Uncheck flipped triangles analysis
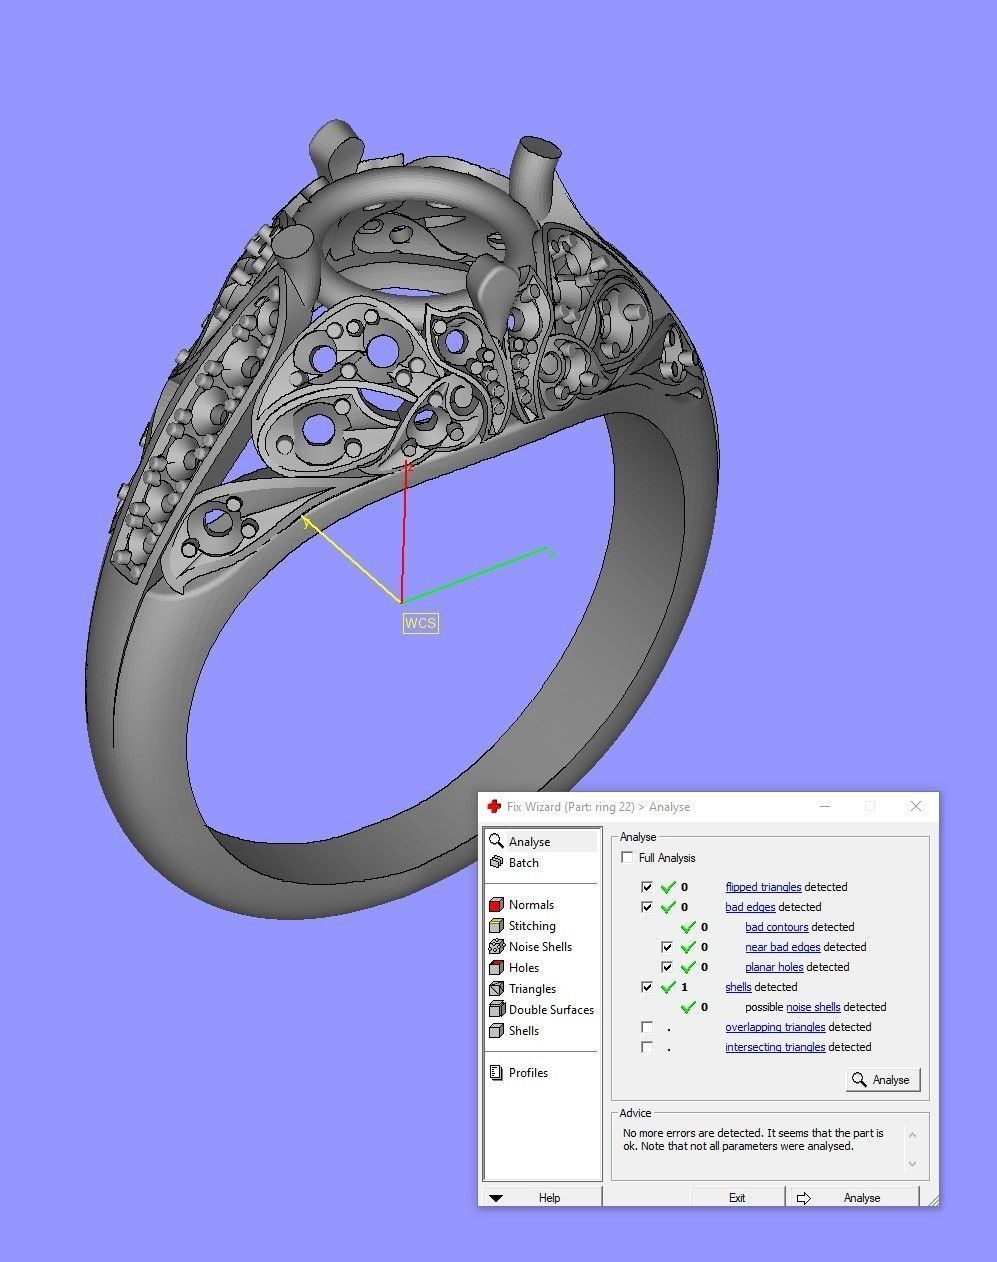Screen dimensions: 997x1262 (x=647, y=887)
